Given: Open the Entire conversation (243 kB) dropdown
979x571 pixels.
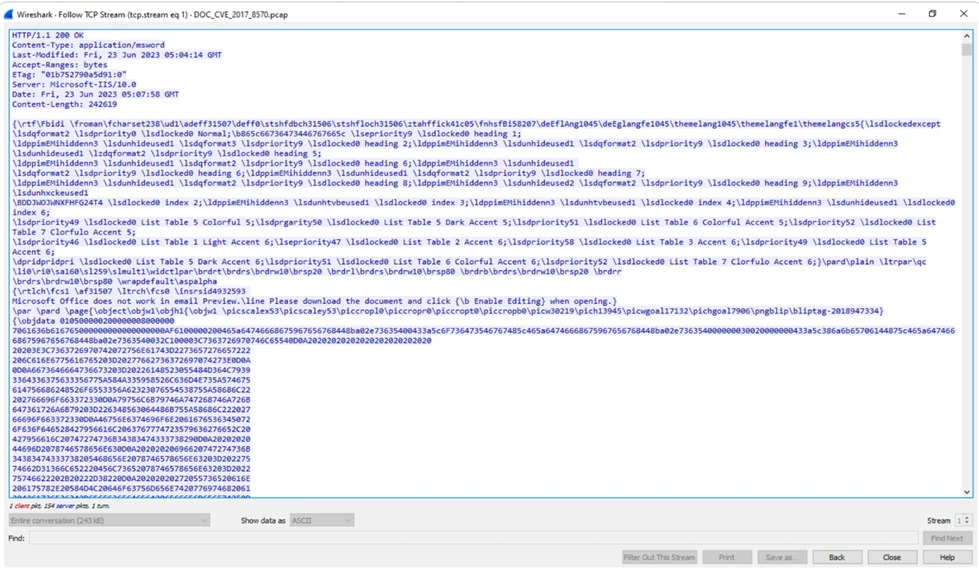Looking at the screenshot, I should coord(109,520).
